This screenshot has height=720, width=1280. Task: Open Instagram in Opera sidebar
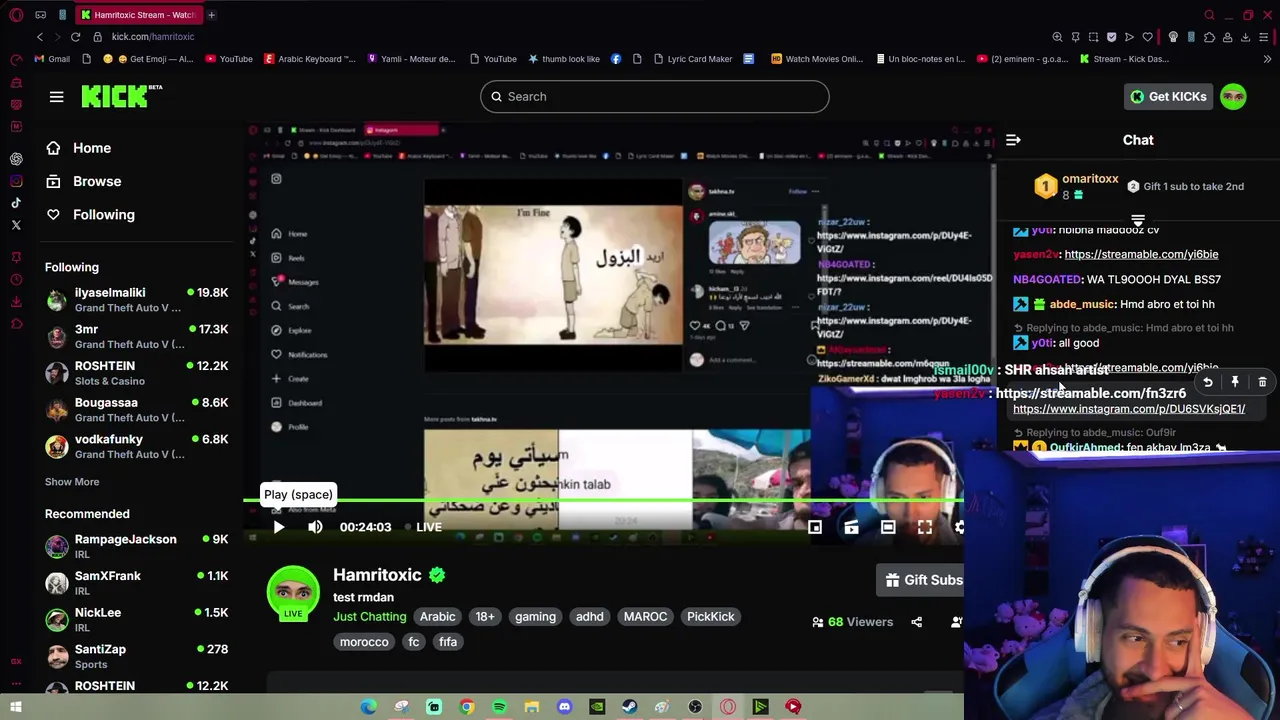pyautogui.click(x=16, y=181)
